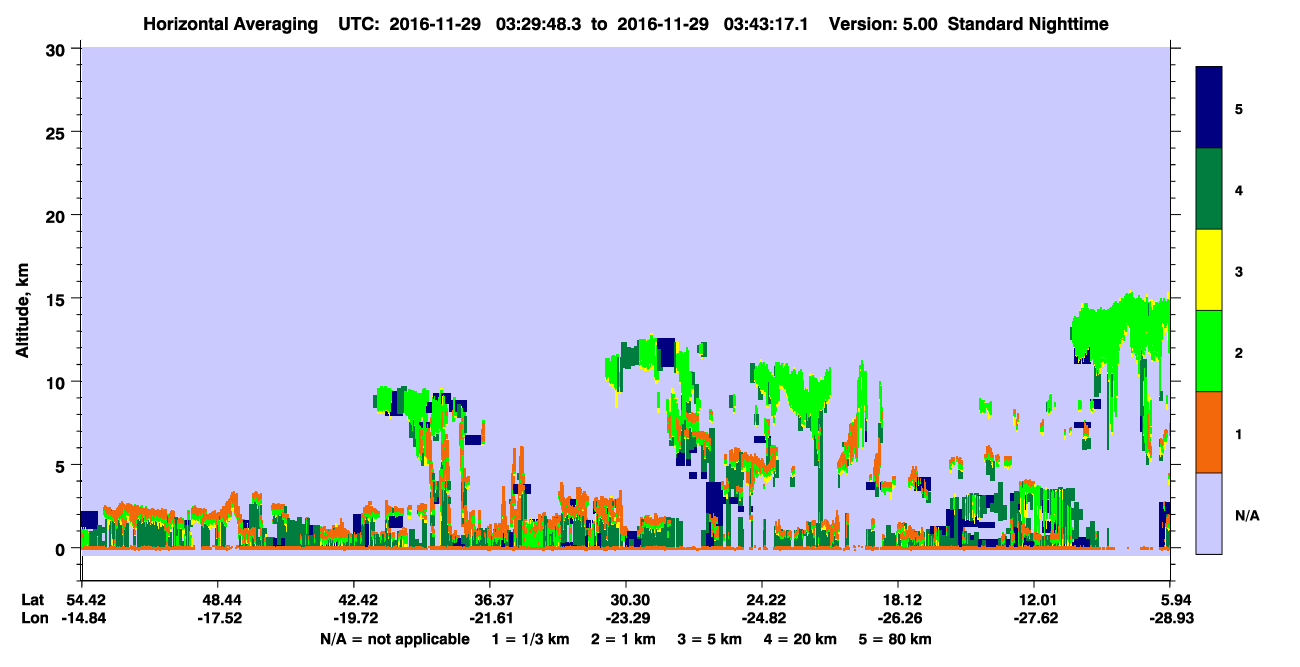Viewport: 1300px width, 667px height.
Task: Click the dark blue color bar segment labeled 5
Action: coord(1209,107)
